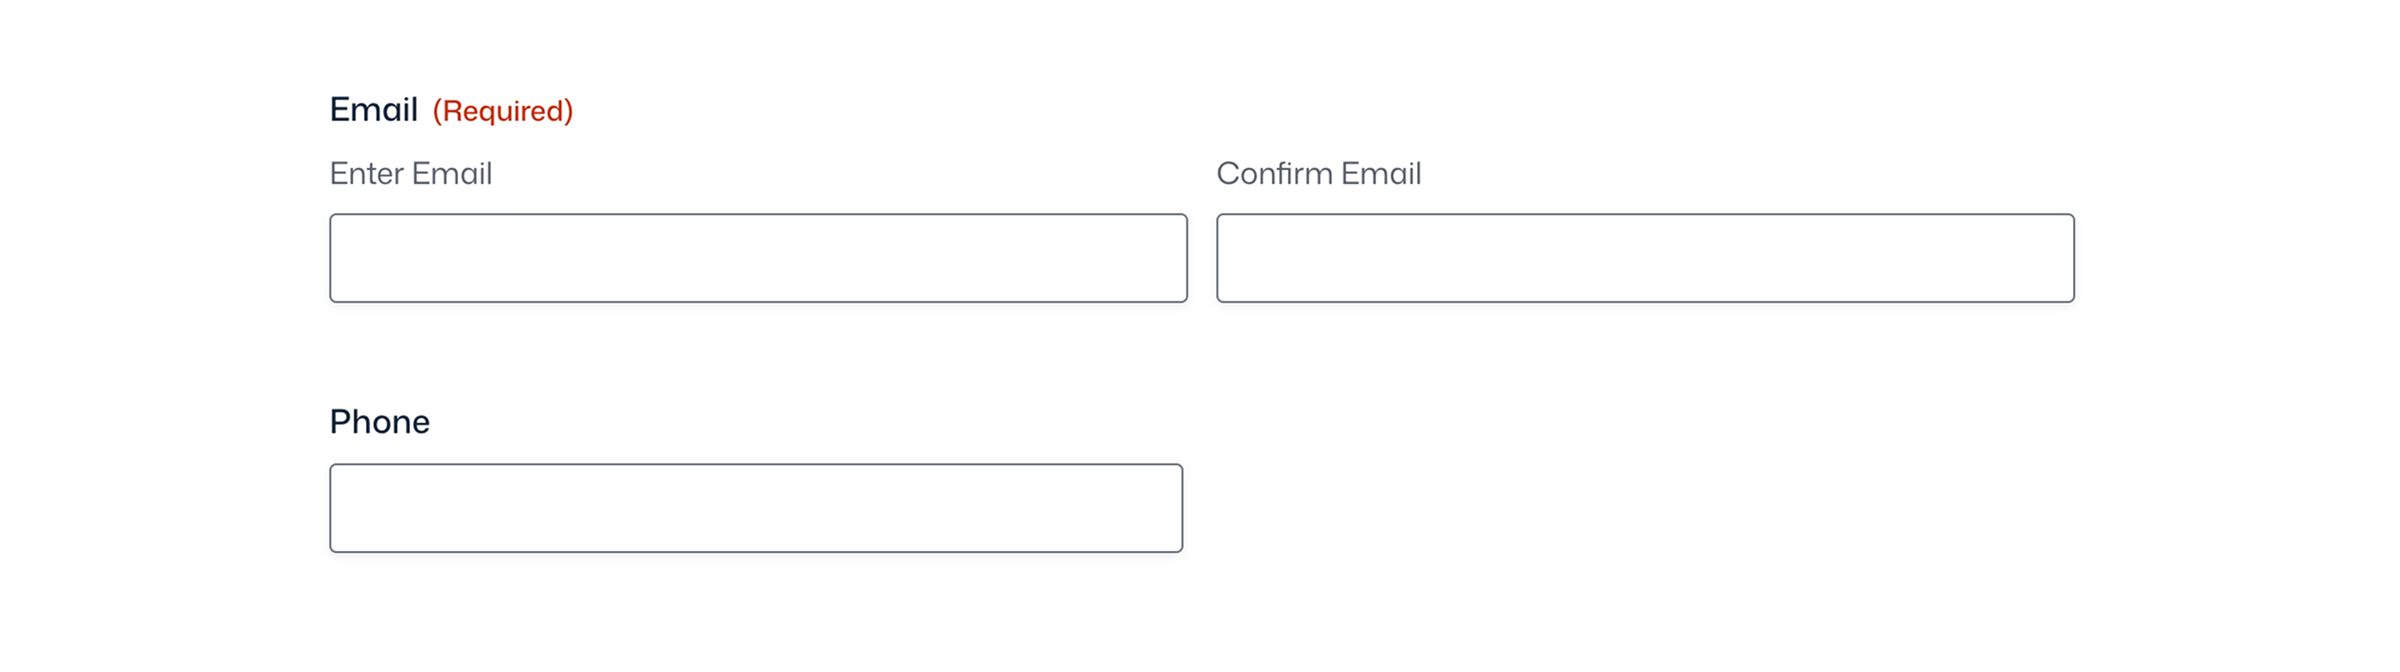Click the gray "Confirm Email" caption

pyautogui.click(x=1318, y=174)
